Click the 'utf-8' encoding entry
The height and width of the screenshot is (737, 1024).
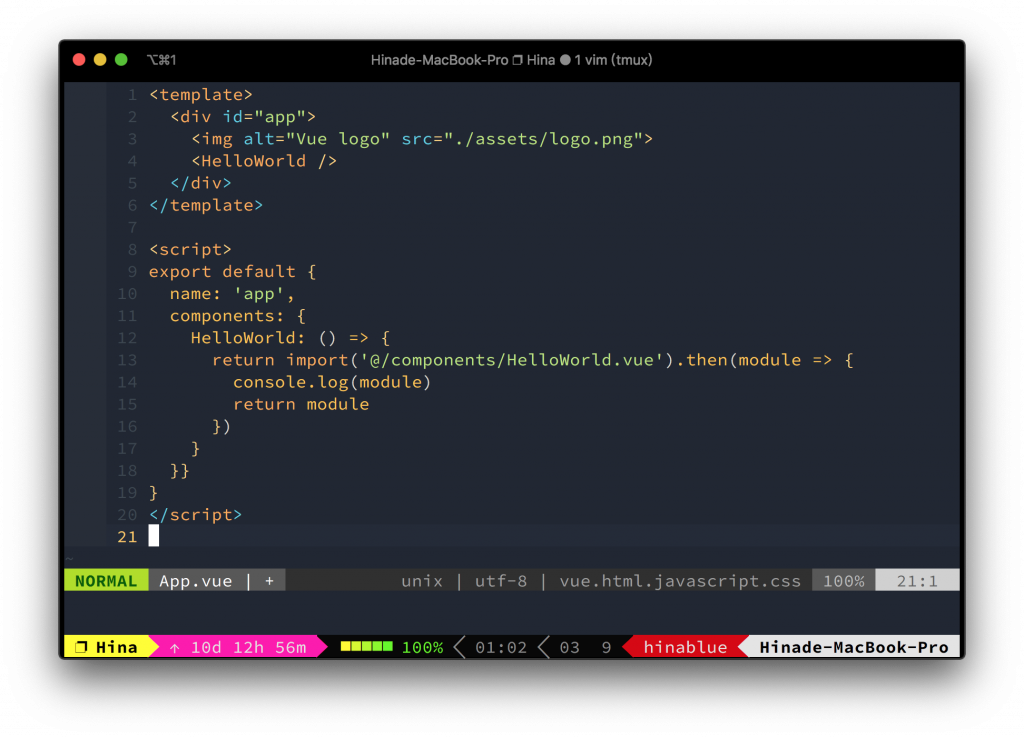(x=501, y=580)
